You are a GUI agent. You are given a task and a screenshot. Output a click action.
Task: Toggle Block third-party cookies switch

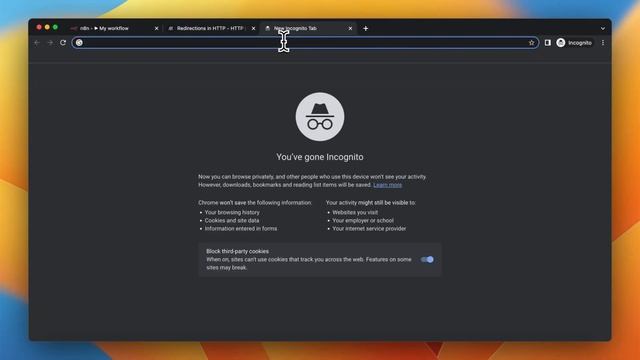(427, 260)
